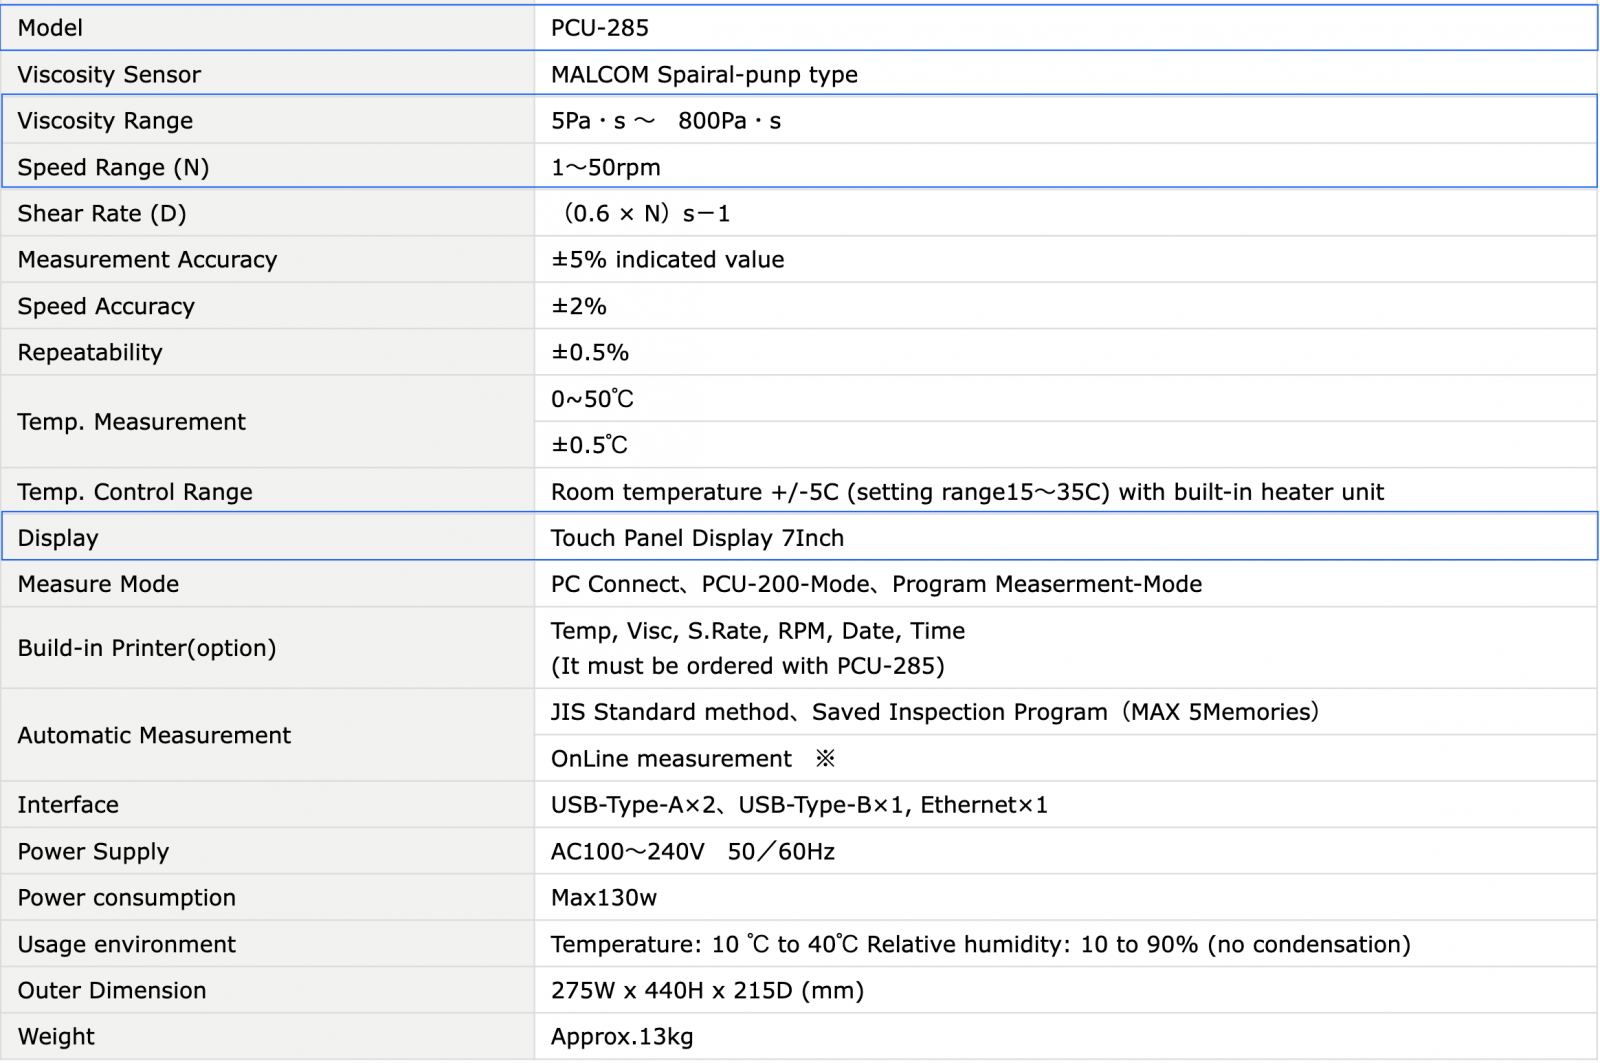Select the 'Measurement Accuracy' label

tap(147, 260)
